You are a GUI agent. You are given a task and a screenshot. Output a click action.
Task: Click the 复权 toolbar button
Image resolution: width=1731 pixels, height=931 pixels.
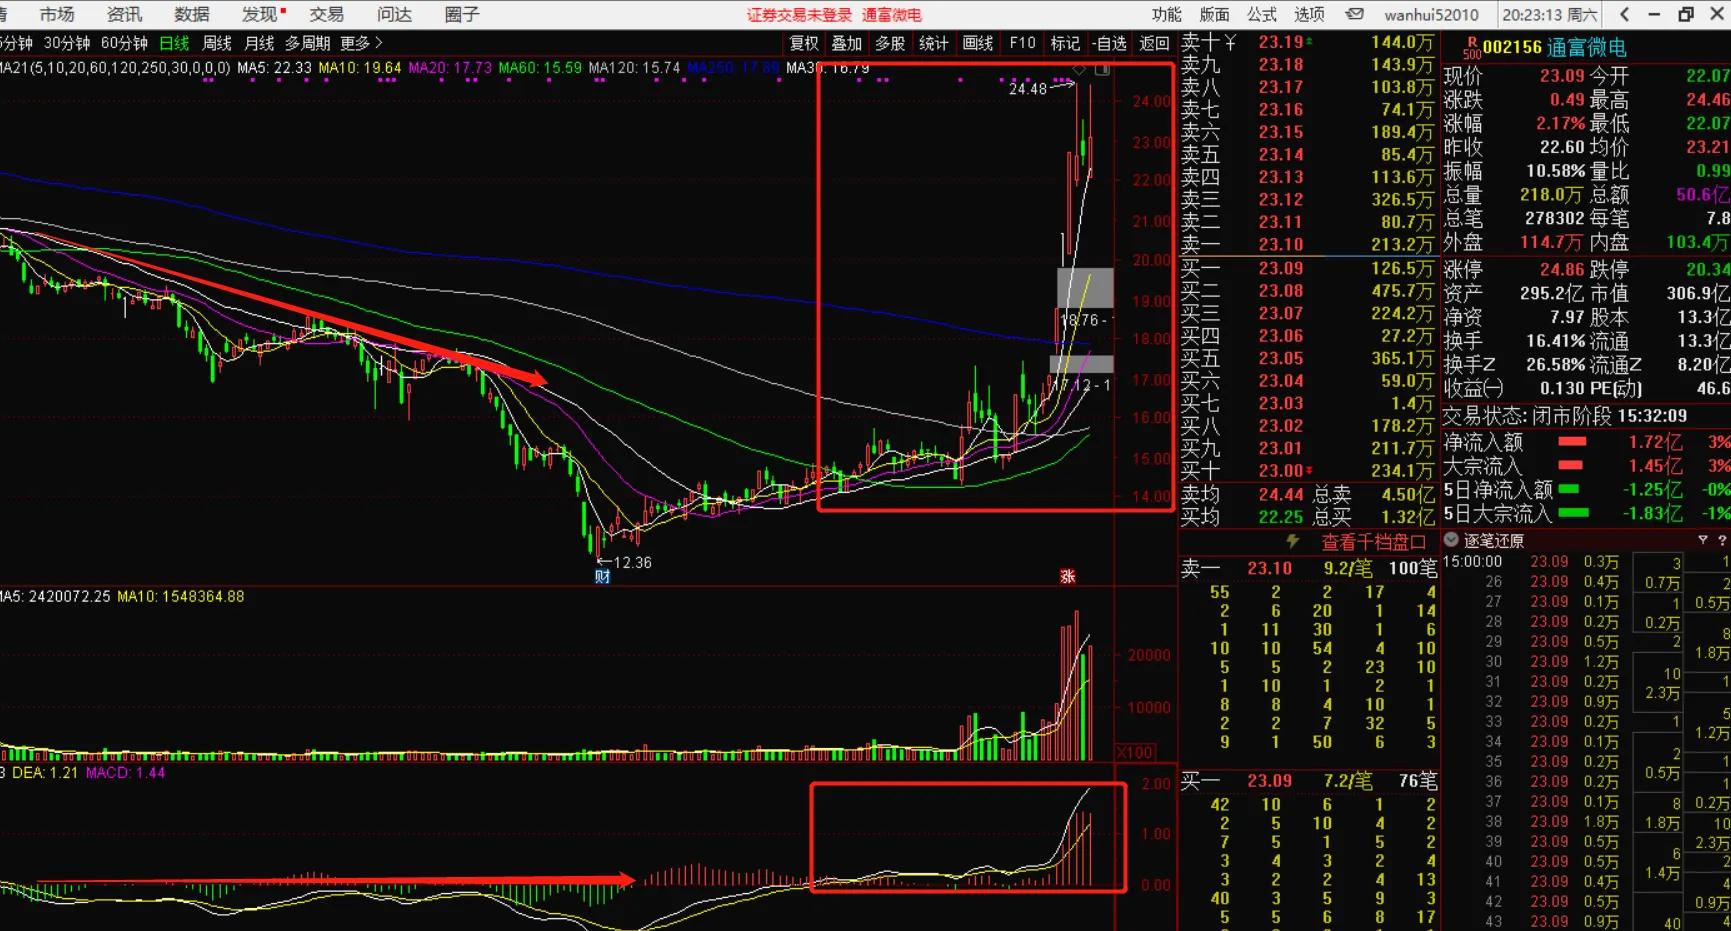point(804,43)
